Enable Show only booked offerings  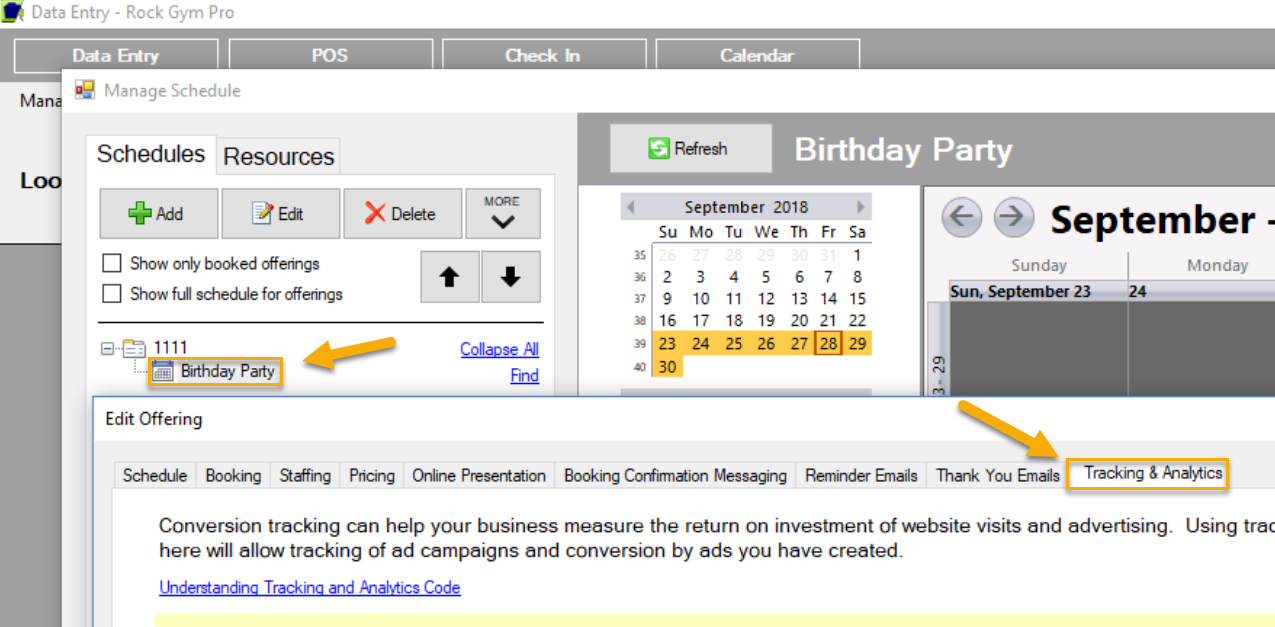pyautogui.click(x=112, y=264)
